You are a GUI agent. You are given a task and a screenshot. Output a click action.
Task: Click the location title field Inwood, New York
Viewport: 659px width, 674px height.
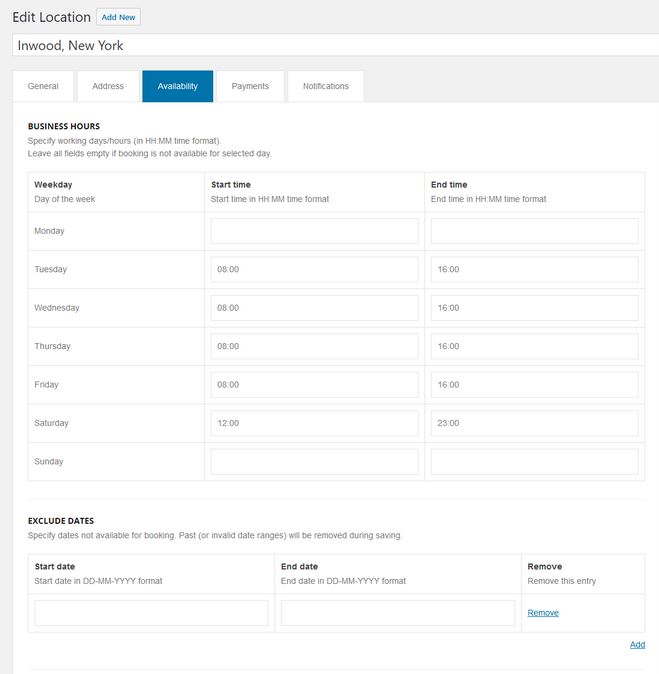coord(336,45)
